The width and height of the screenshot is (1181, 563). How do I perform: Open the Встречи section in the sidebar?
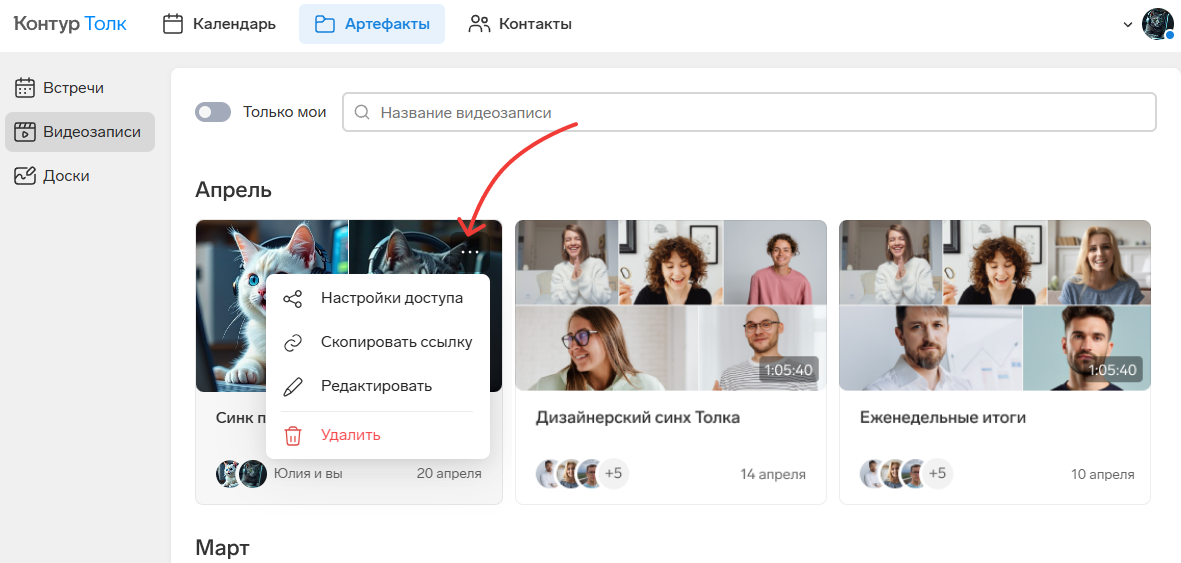(x=73, y=88)
